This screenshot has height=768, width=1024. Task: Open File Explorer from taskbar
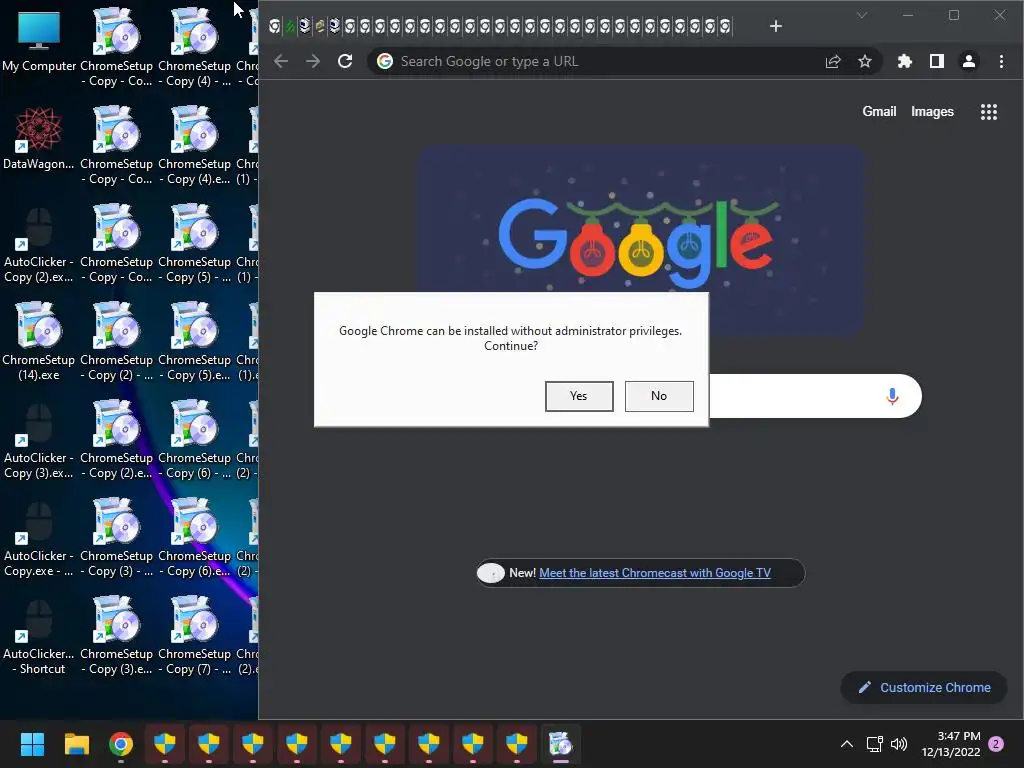coord(76,744)
